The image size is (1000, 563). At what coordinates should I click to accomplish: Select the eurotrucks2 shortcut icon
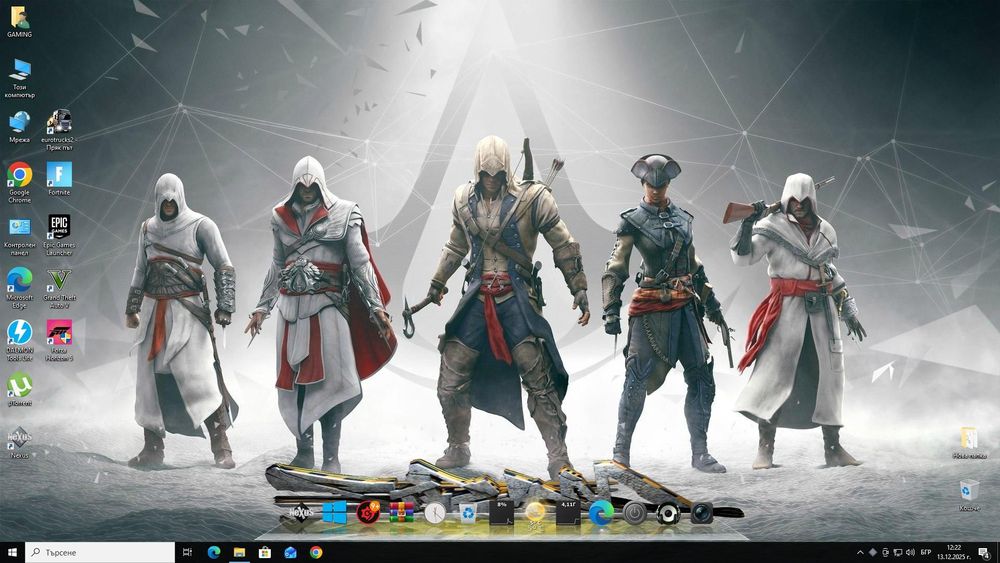(59, 129)
